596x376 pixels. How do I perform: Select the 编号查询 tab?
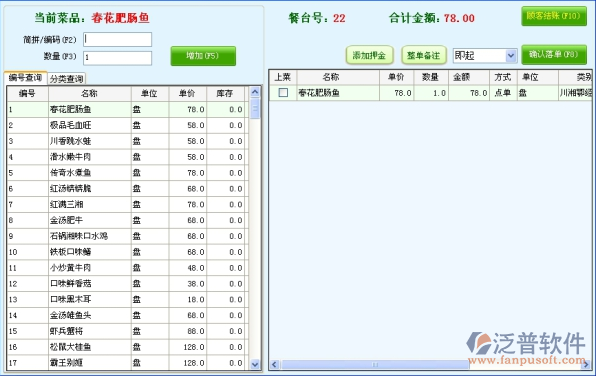(x=25, y=78)
